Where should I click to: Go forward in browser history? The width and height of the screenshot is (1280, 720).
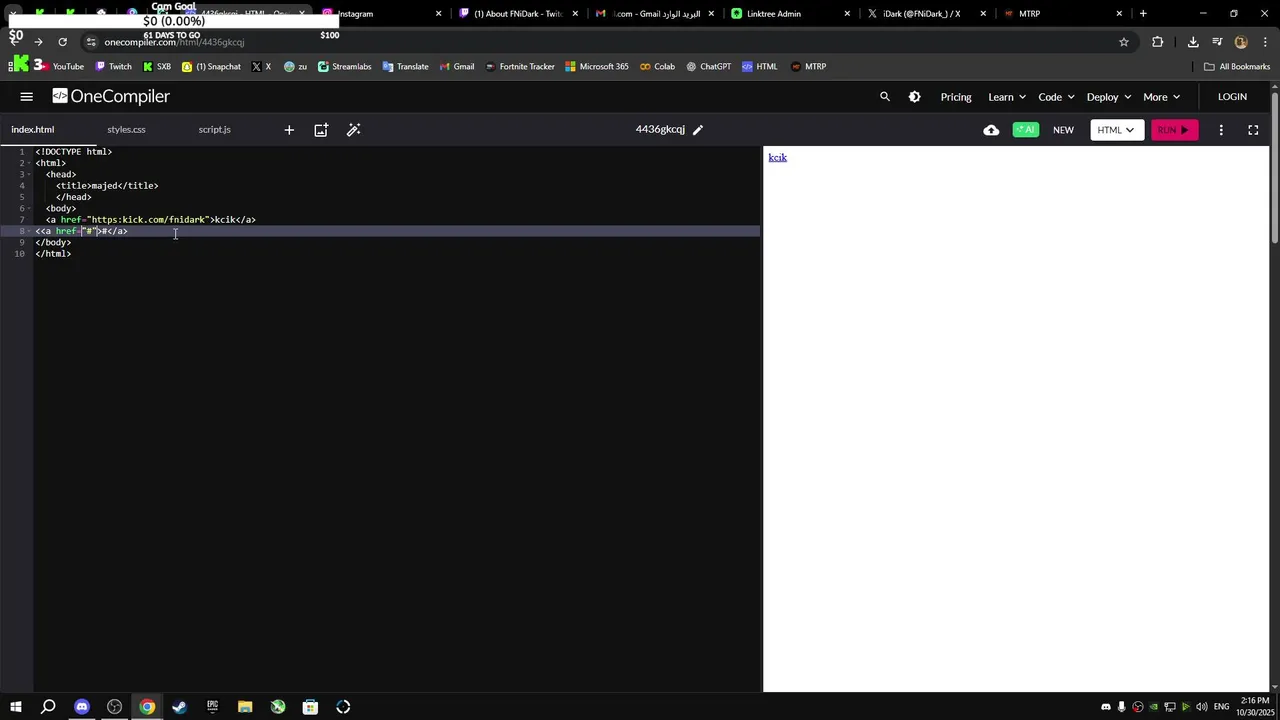[38, 42]
